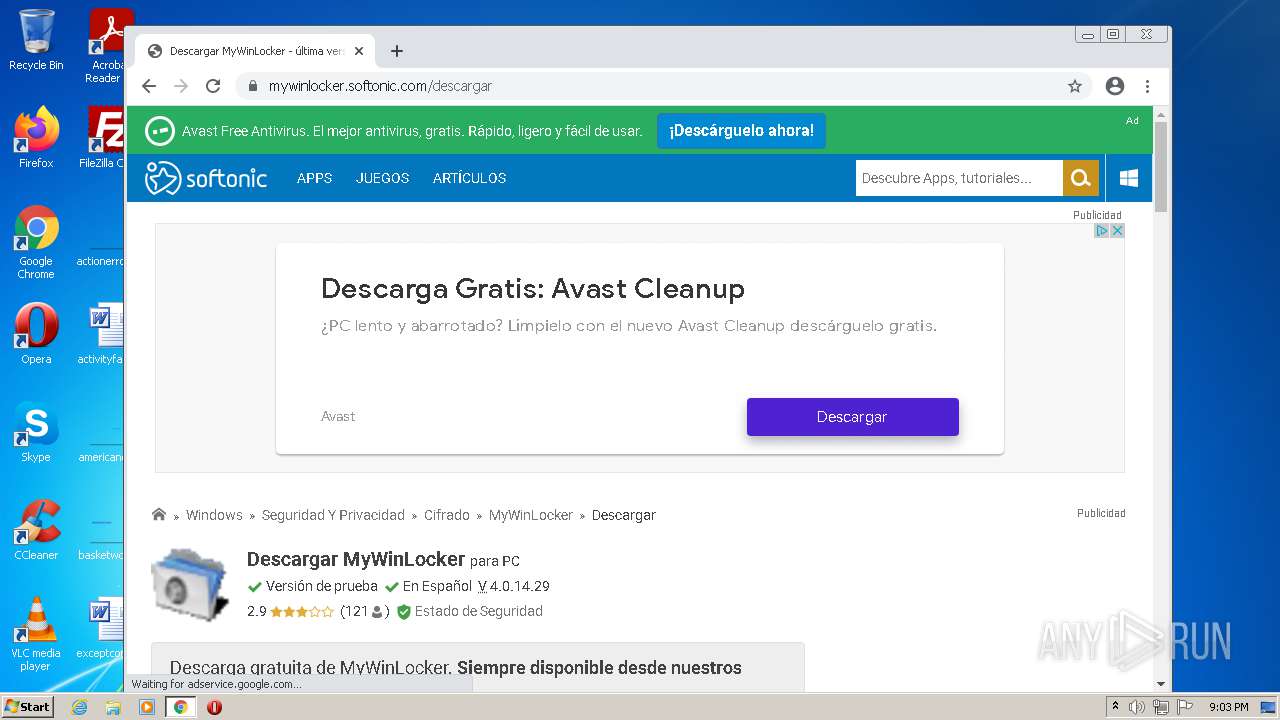Go back using the browser back arrow
Viewport: 1280px width, 720px height.
click(x=149, y=86)
